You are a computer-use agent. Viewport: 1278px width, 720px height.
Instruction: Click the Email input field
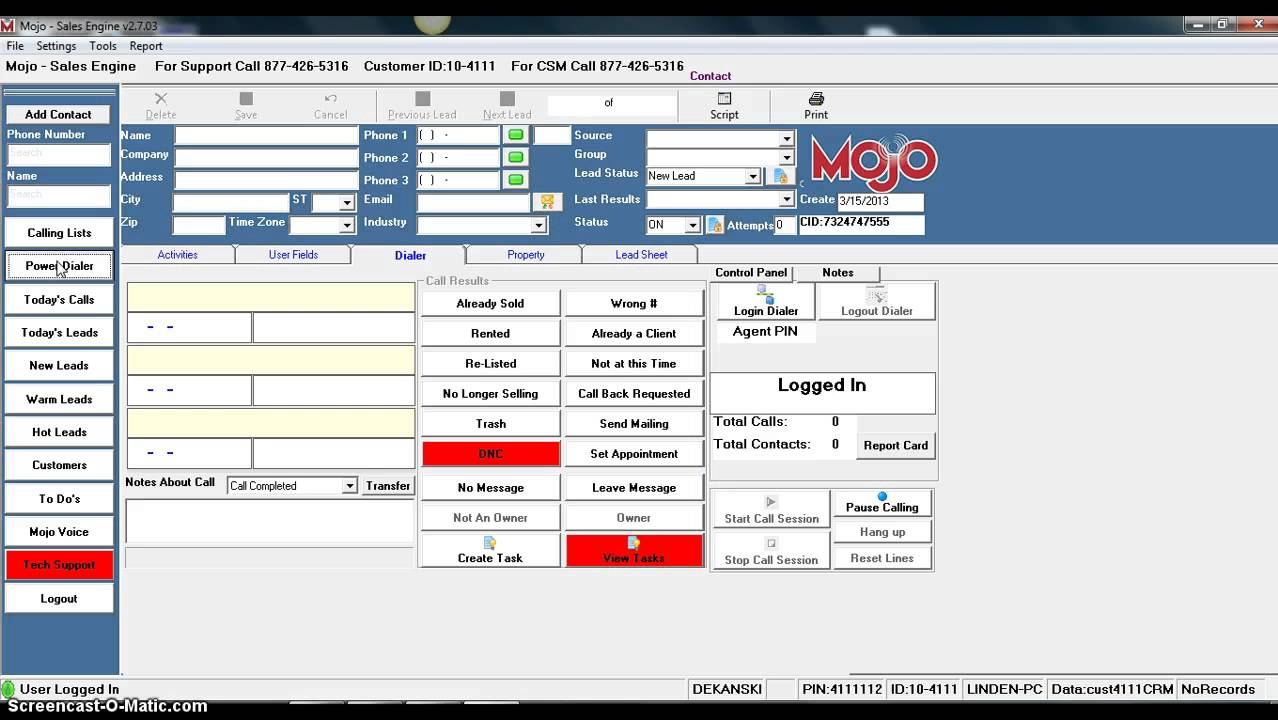click(473, 203)
